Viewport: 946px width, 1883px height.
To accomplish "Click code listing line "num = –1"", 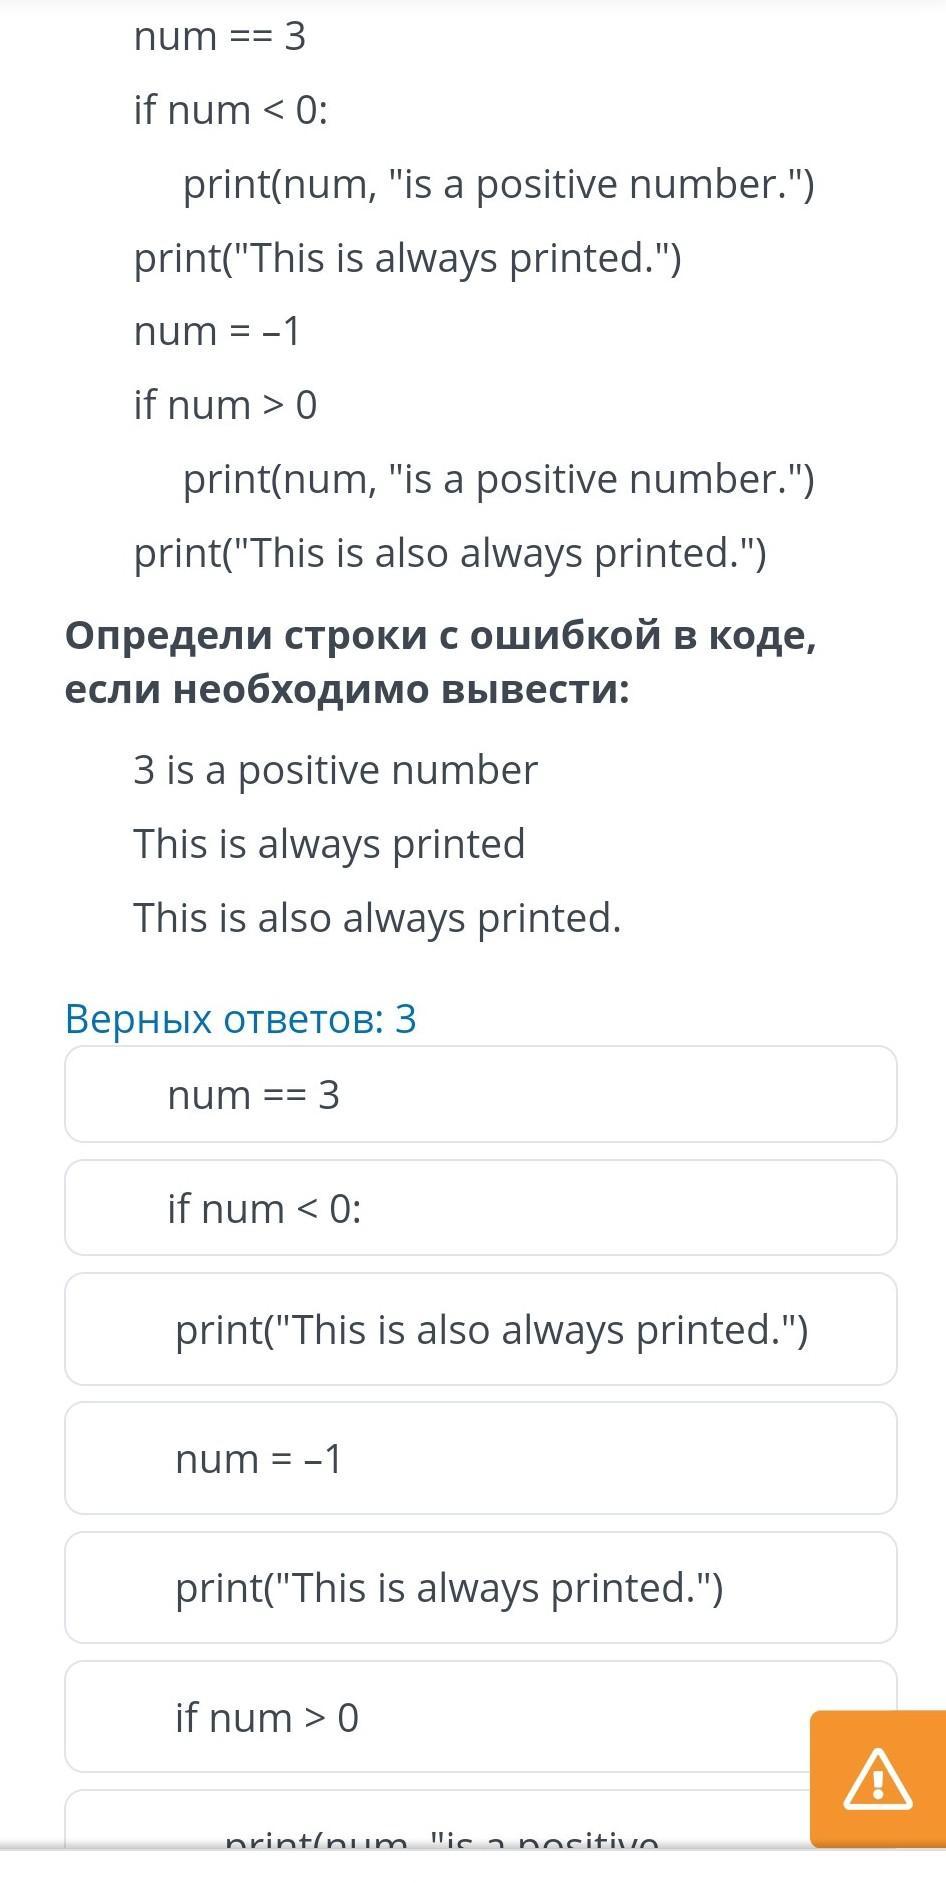I will click(217, 331).
